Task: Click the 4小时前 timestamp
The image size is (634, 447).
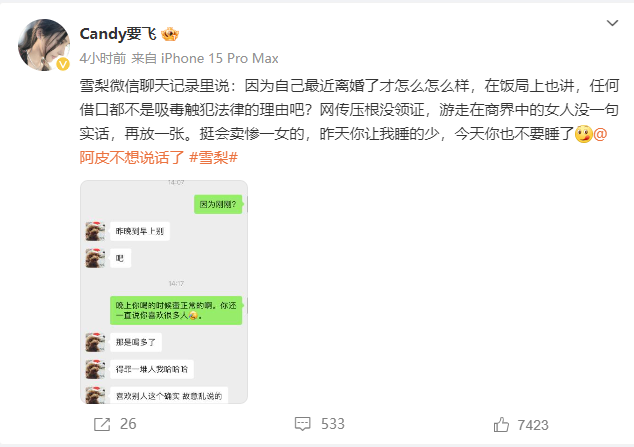Action: point(103,59)
